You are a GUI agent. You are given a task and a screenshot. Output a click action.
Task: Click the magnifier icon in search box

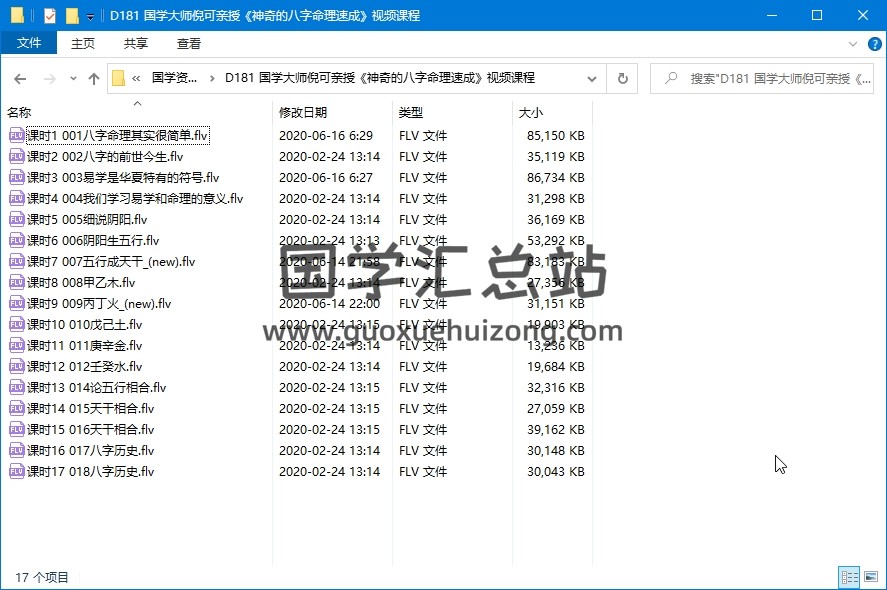671,78
